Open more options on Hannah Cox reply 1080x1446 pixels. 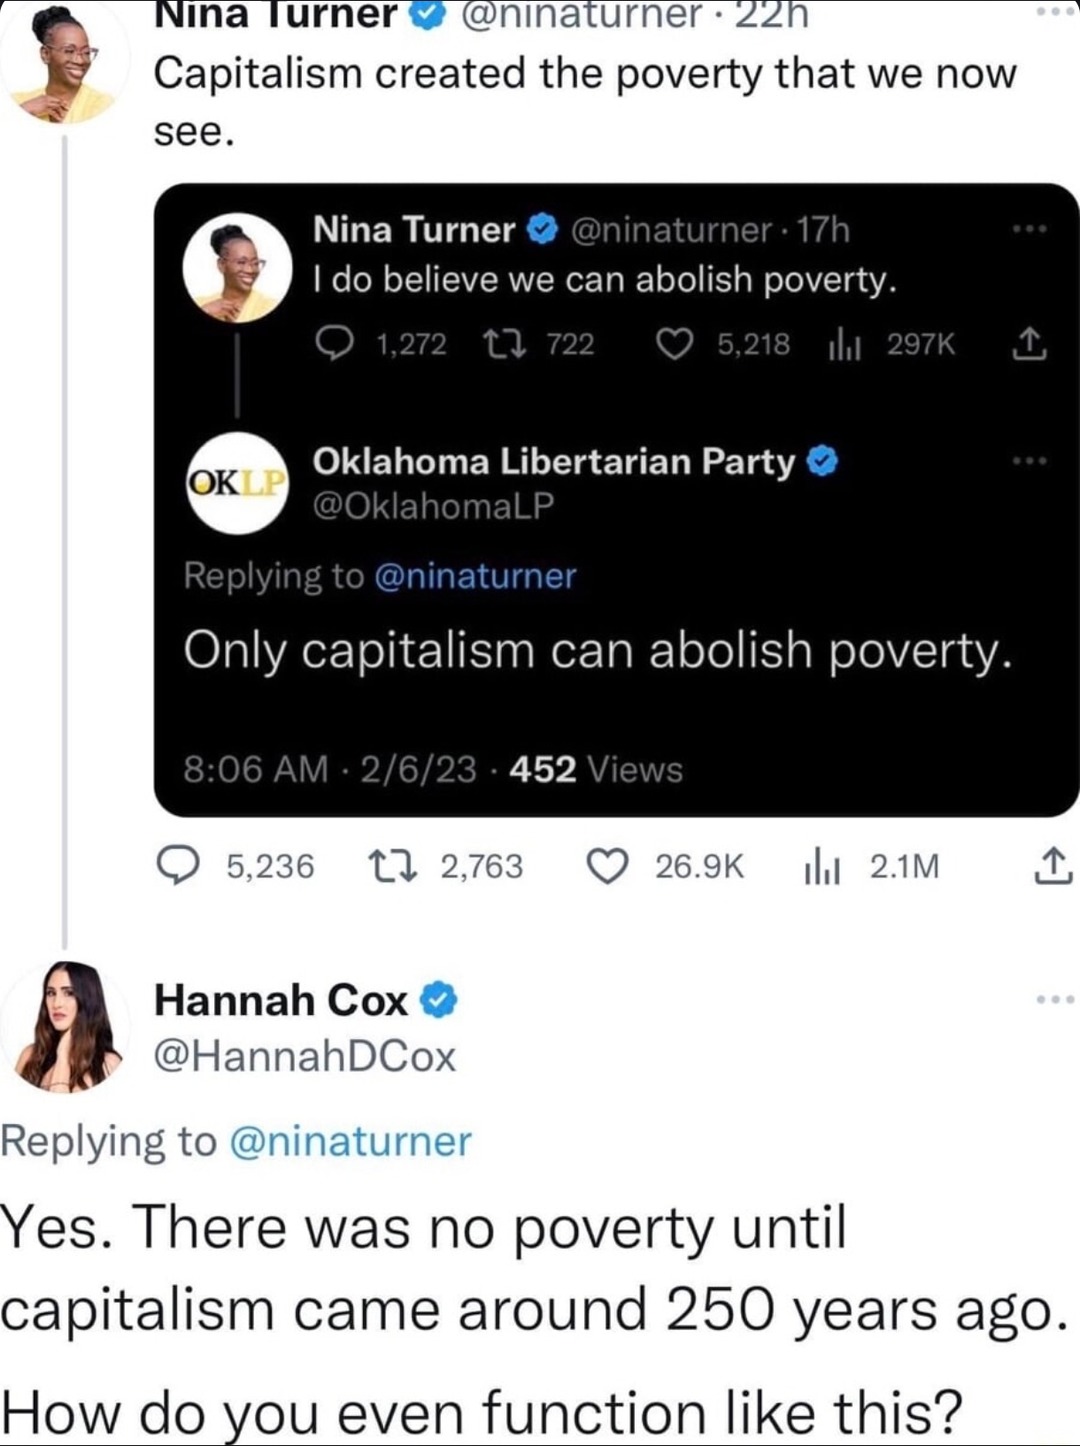(1053, 999)
